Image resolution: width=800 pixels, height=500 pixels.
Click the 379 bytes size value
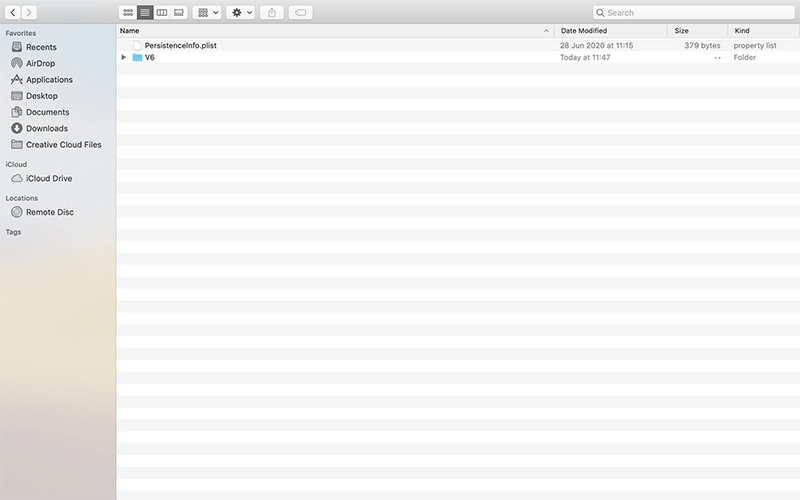point(702,45)
